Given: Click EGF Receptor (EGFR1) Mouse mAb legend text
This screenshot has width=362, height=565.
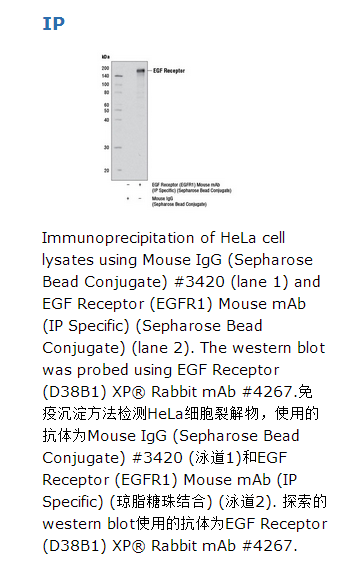Looking at the screenshot, I should pyautogui.click(x=191, y=187).
